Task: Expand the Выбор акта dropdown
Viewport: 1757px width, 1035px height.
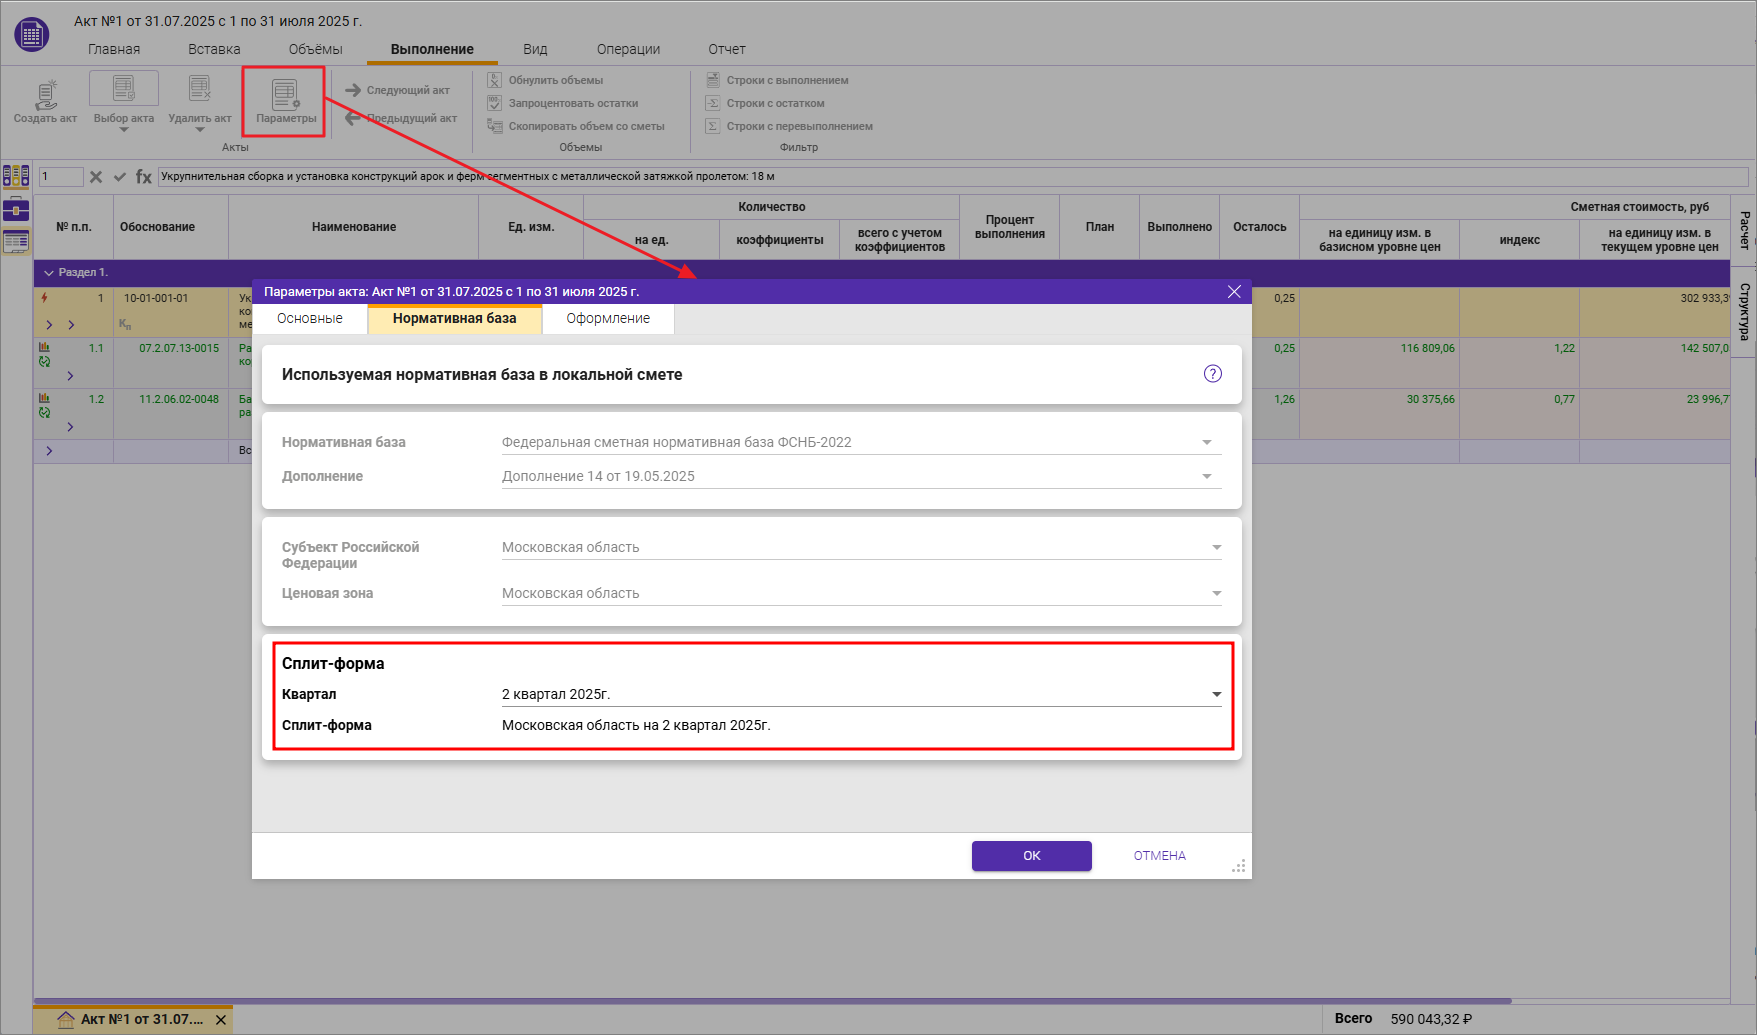Action: tap(124, 129)
